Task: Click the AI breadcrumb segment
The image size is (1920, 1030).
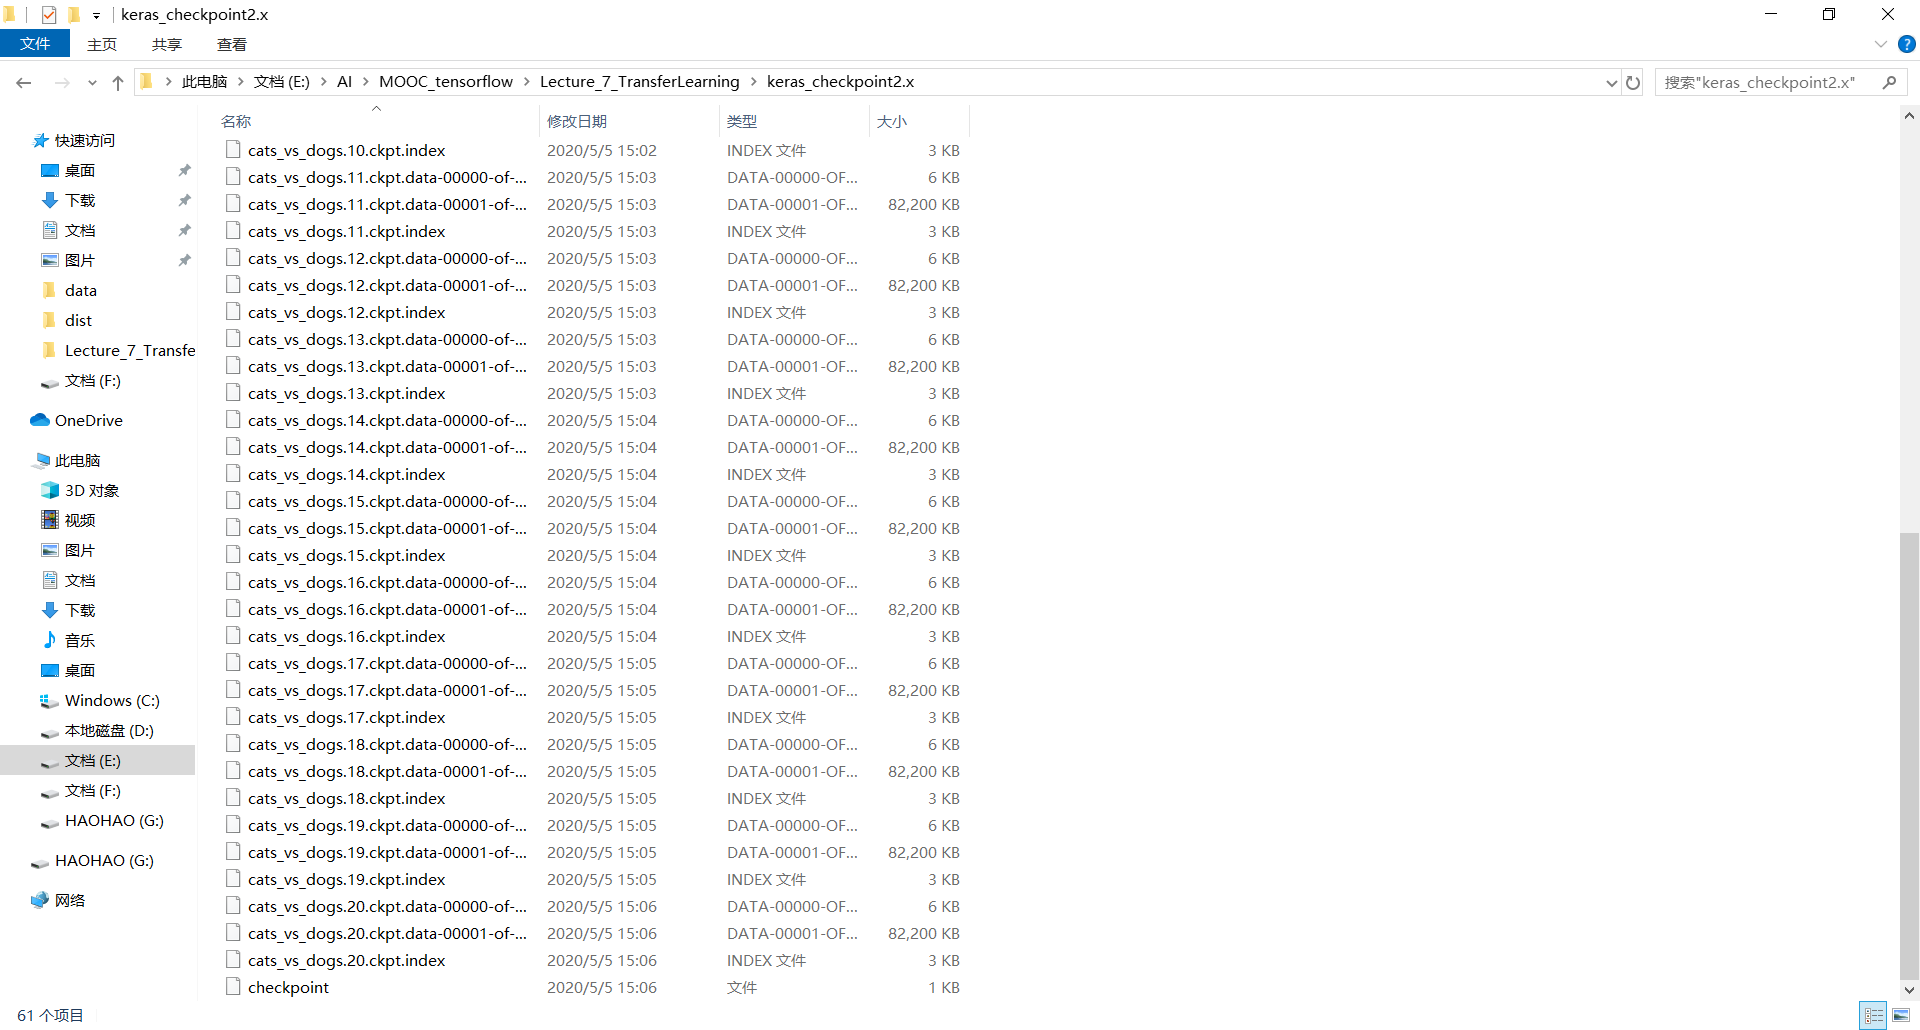Action: (344, 82)
